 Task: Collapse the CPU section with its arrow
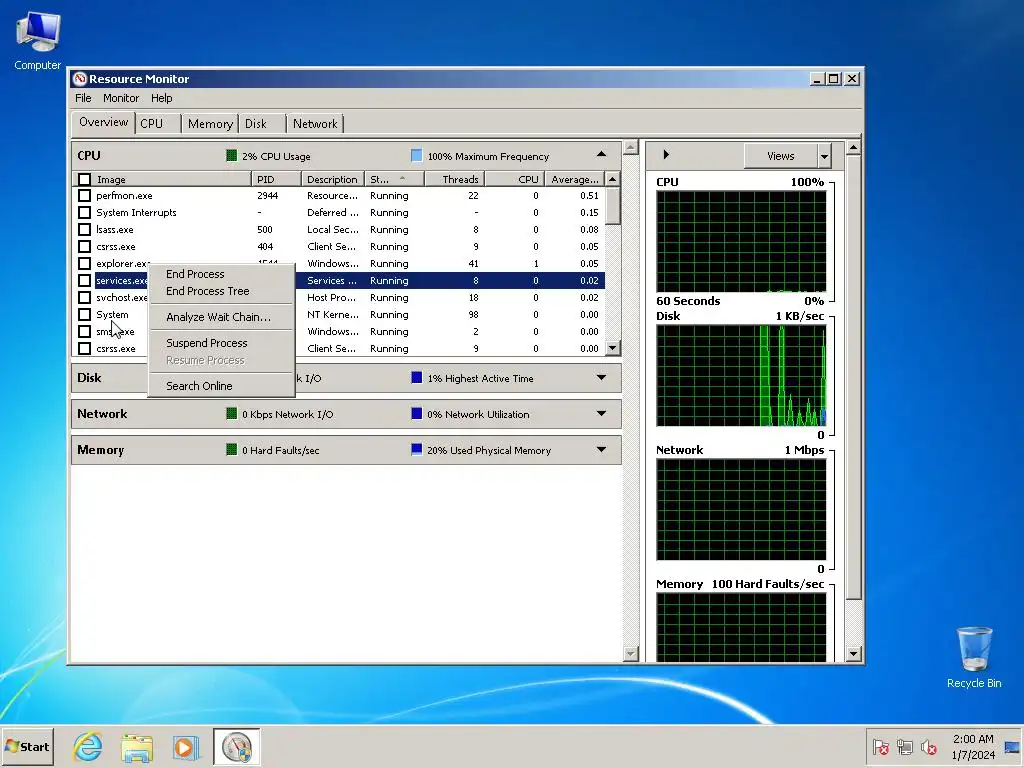pos(601,155)
